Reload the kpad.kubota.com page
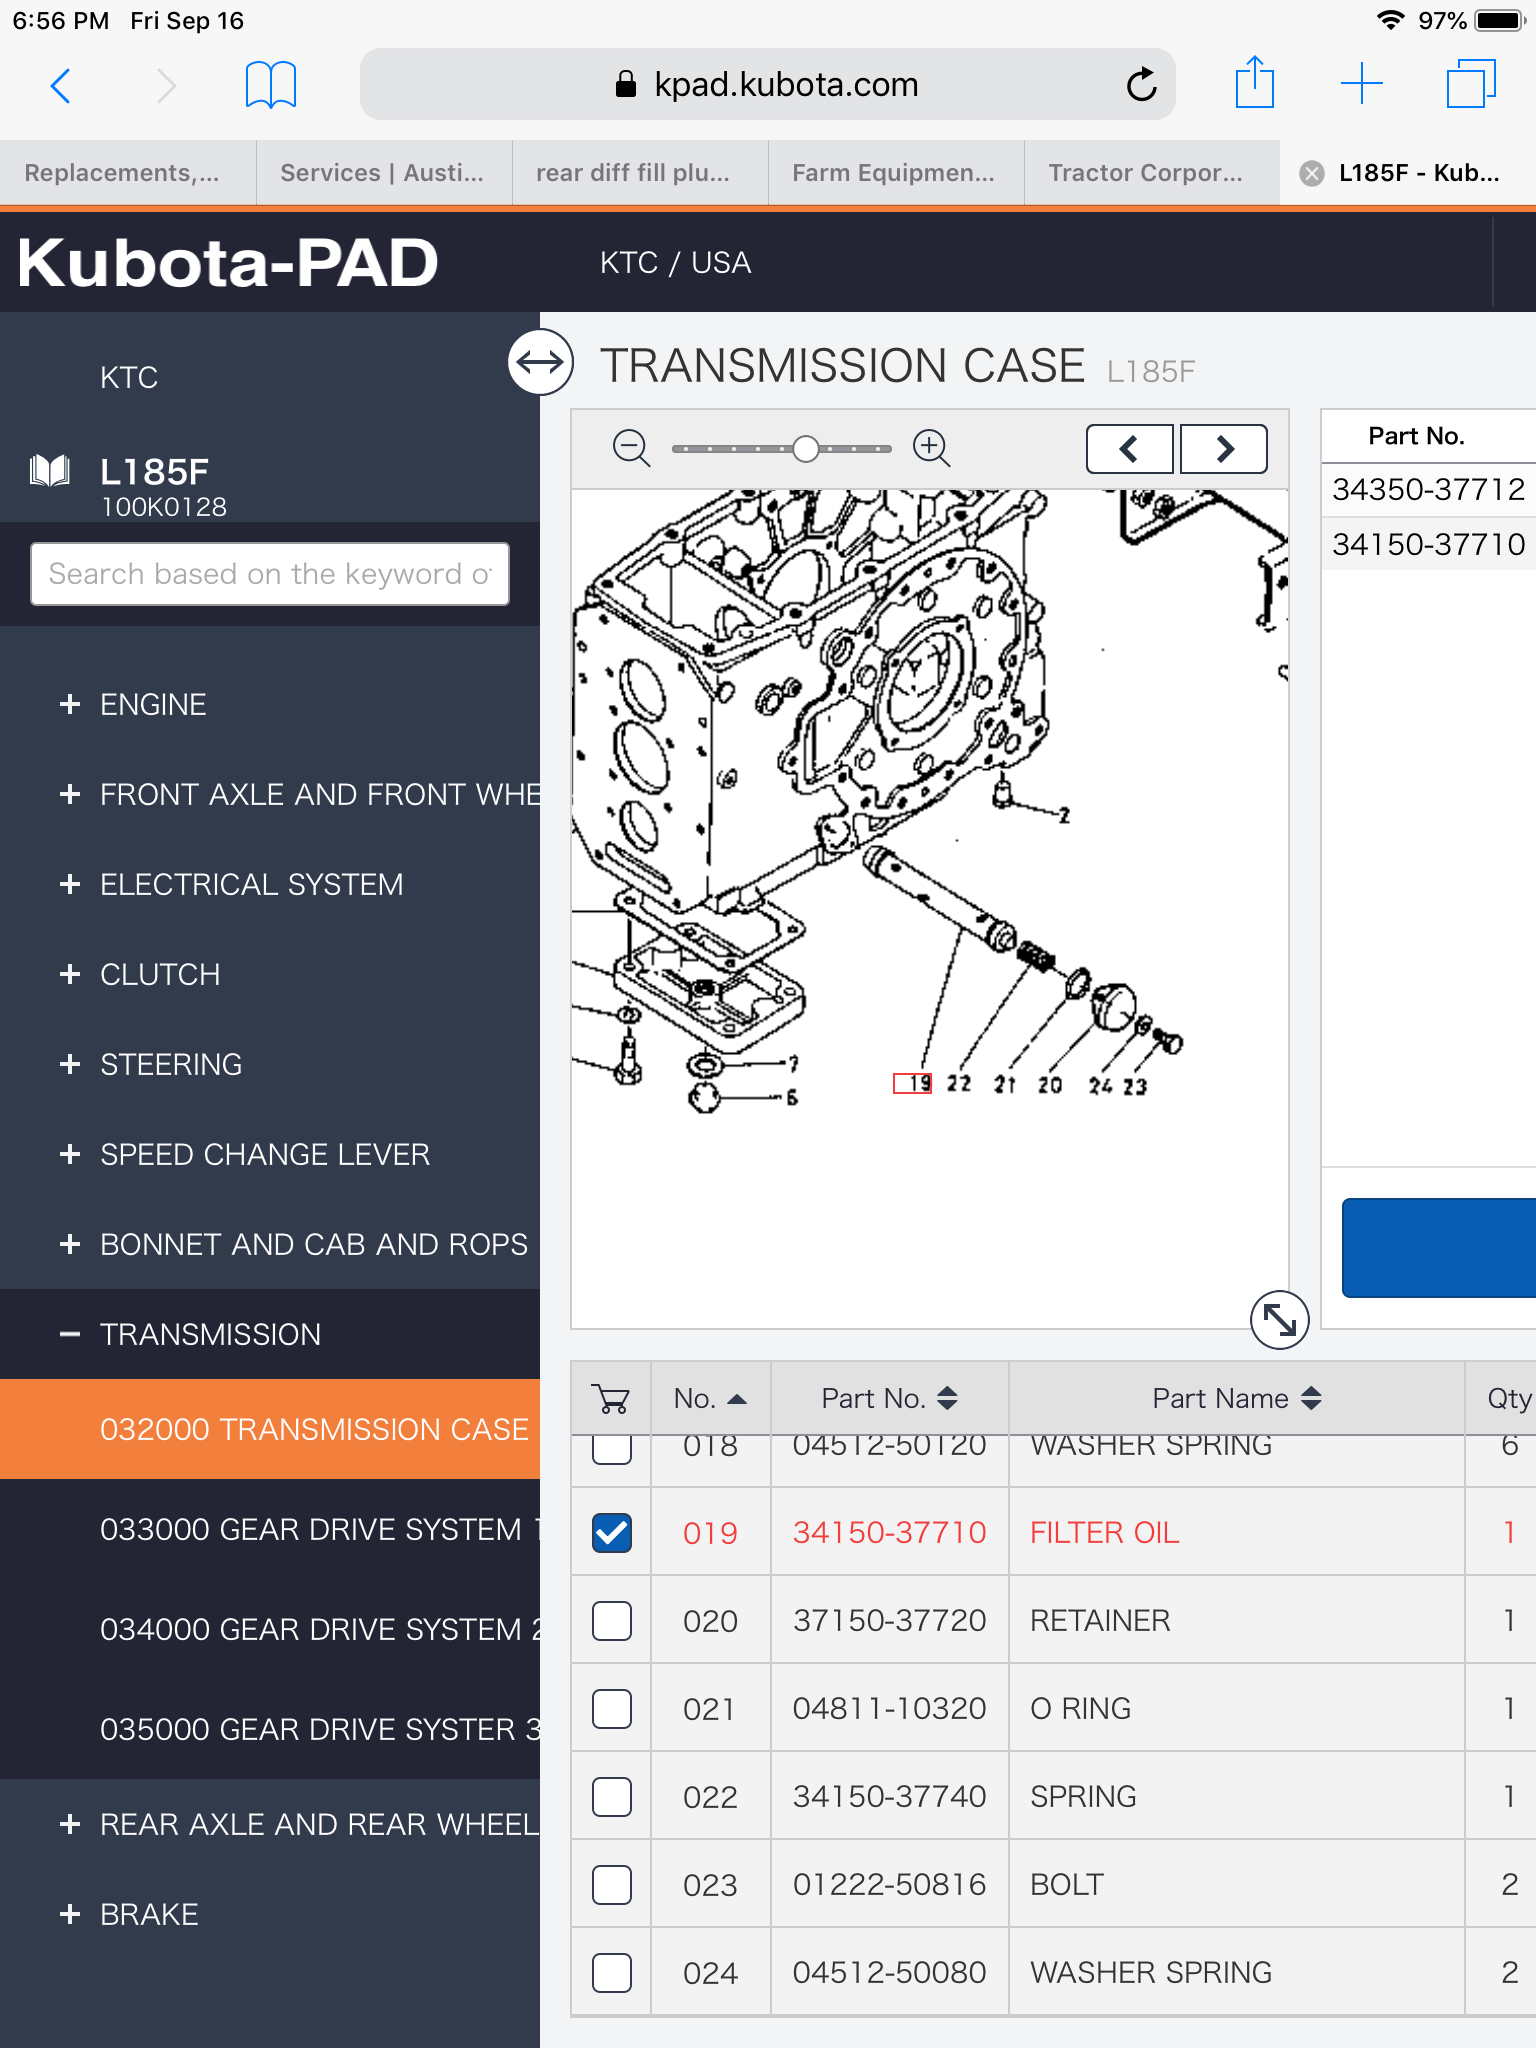 pos(1141,85)
